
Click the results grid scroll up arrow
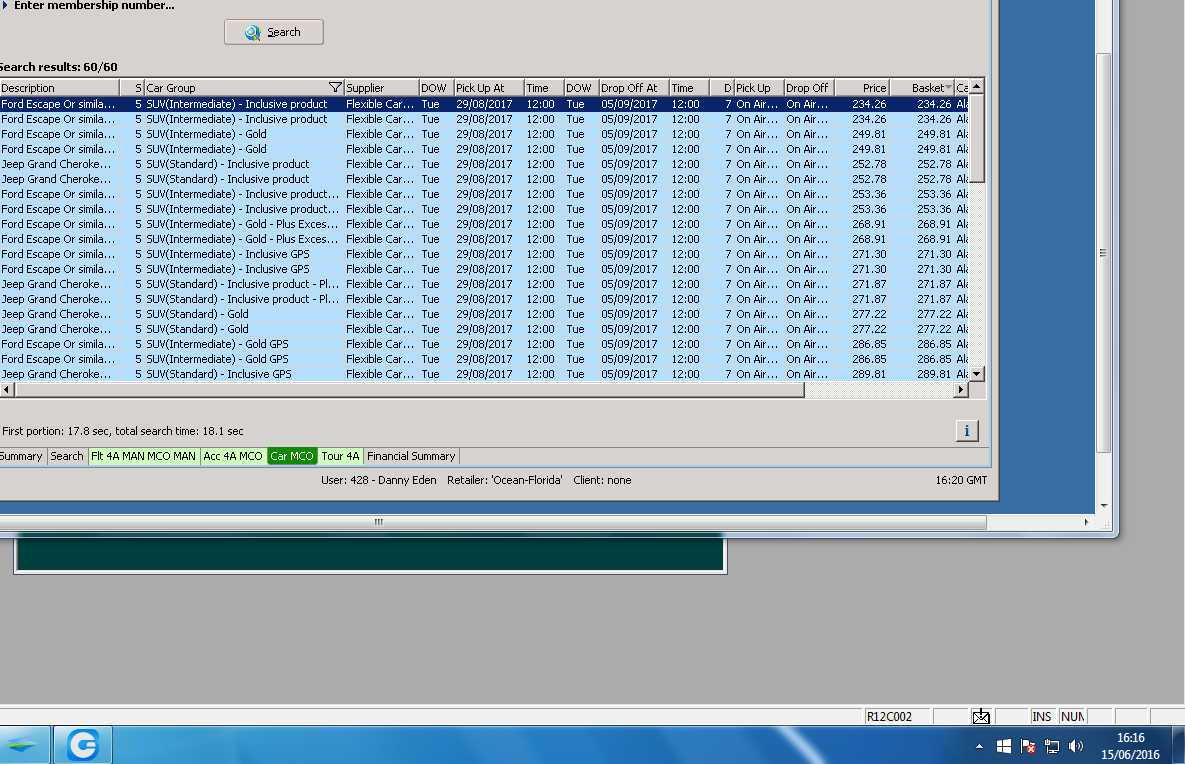pos(976,87)
